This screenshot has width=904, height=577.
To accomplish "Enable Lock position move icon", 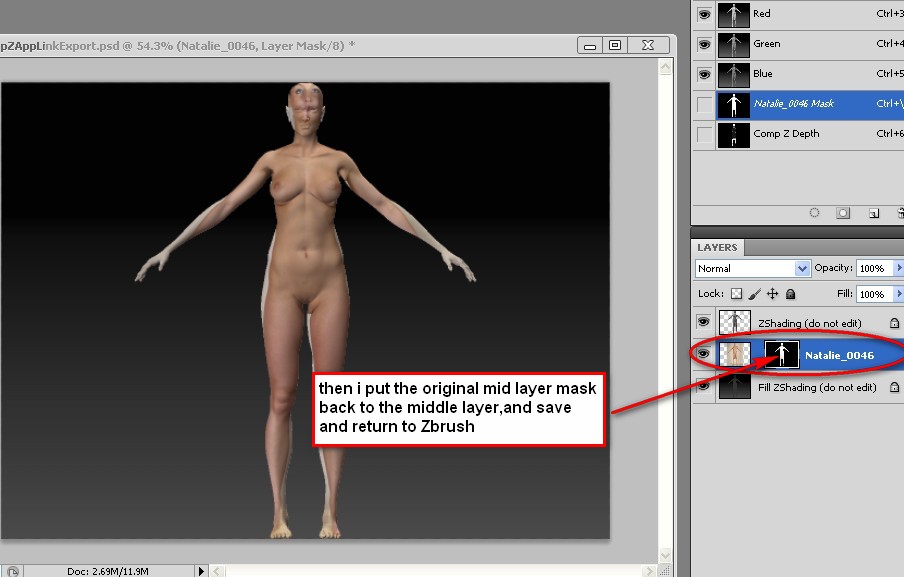I will pos(773,294).
